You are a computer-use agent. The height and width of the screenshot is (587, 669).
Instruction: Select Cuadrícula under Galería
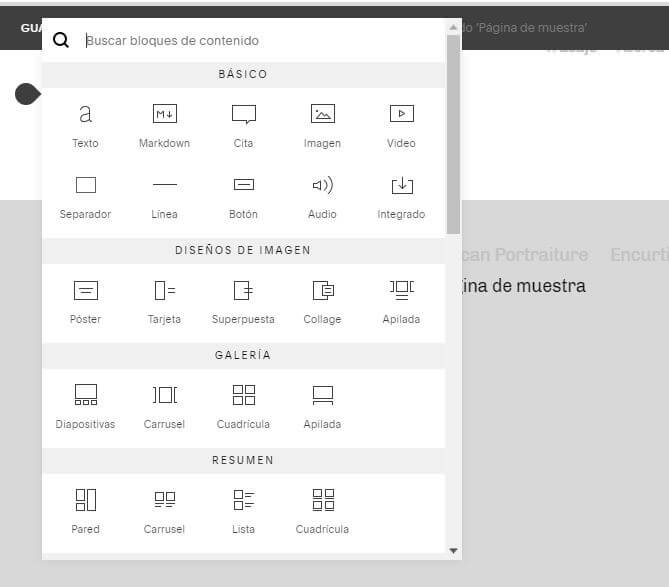[x=243, y=407]
